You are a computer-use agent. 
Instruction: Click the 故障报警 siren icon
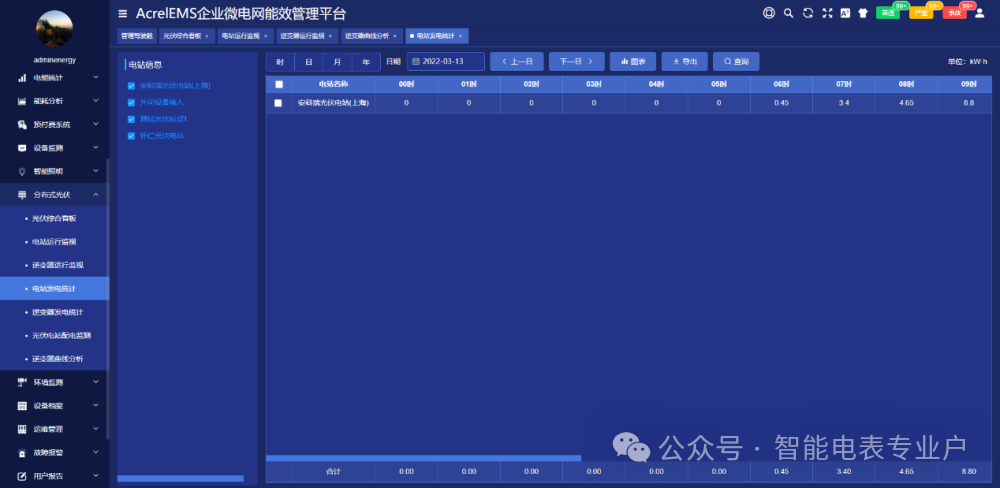[22, 452]
